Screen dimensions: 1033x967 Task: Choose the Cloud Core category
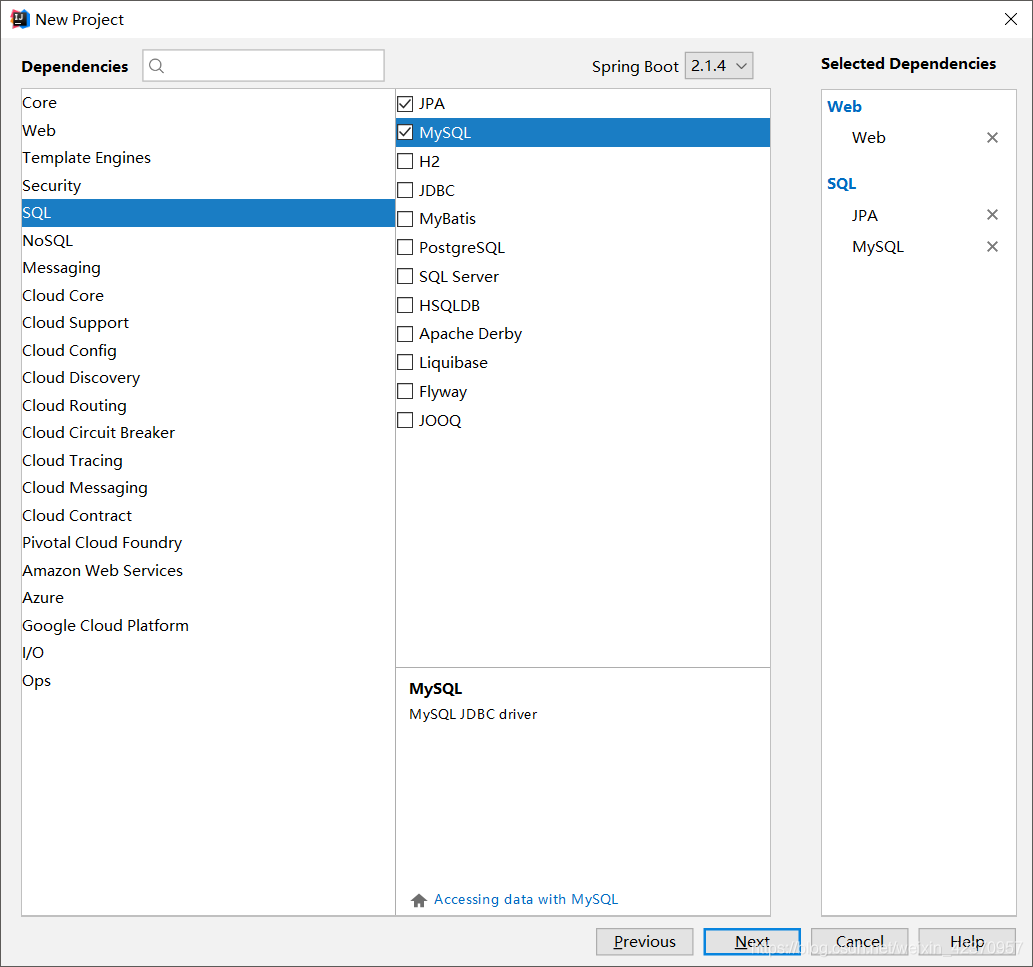click(x=208, y=296)
